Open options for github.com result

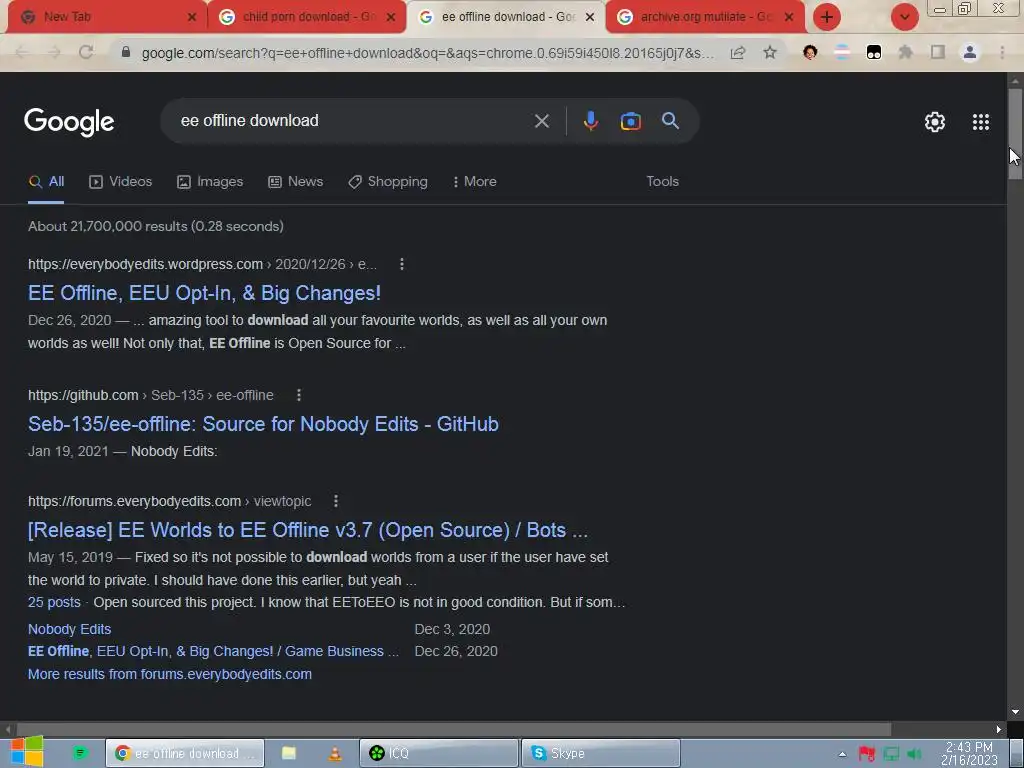298,395
